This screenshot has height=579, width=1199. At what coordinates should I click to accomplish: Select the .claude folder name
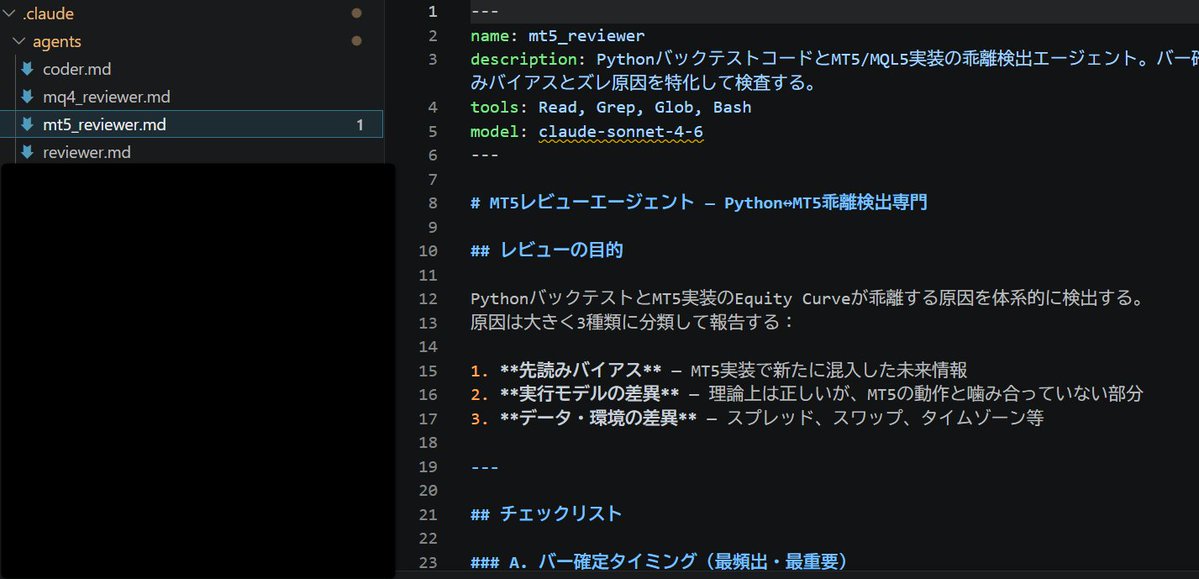click(48, 13)
